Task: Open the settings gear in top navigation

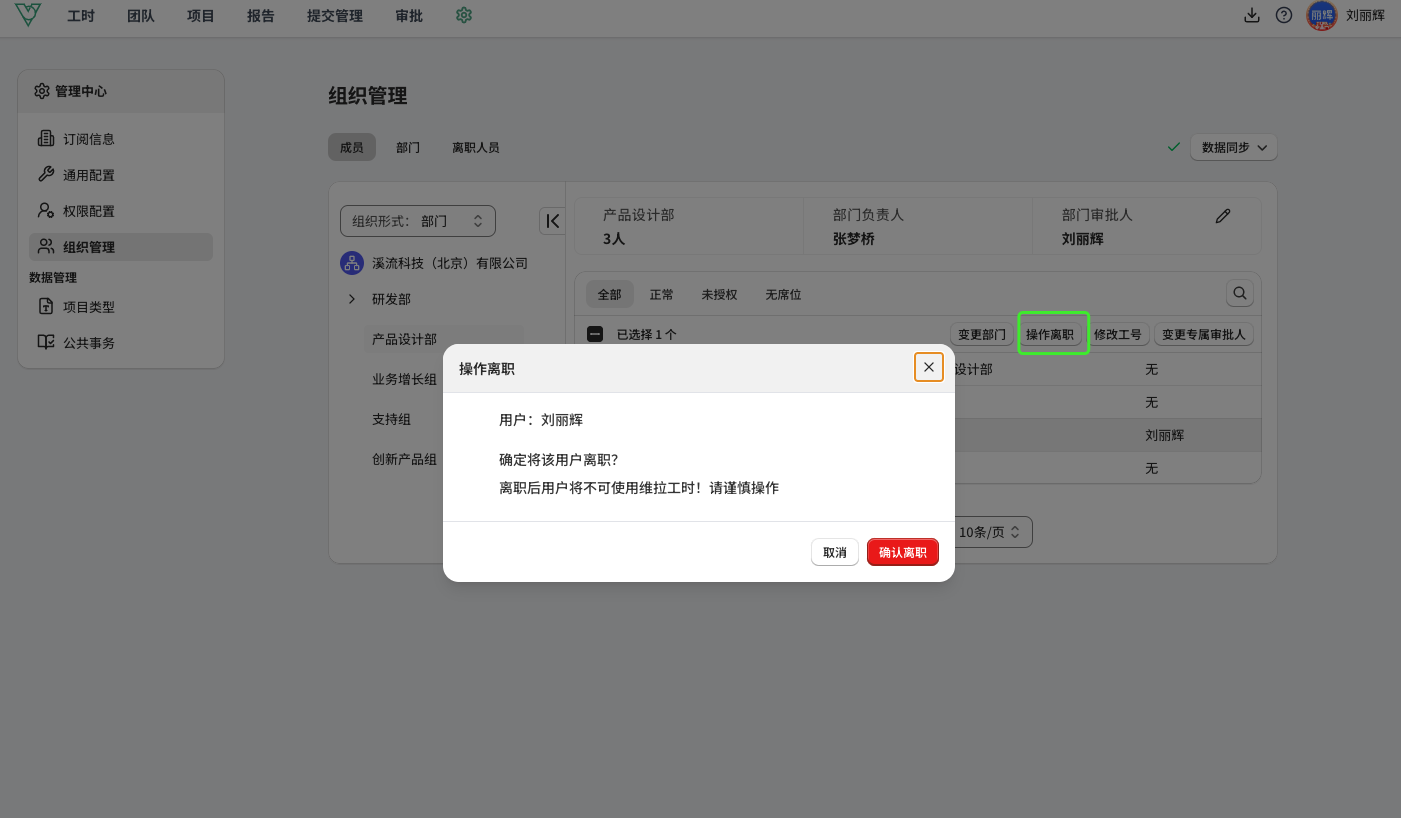Action: [x=463, y=15]
